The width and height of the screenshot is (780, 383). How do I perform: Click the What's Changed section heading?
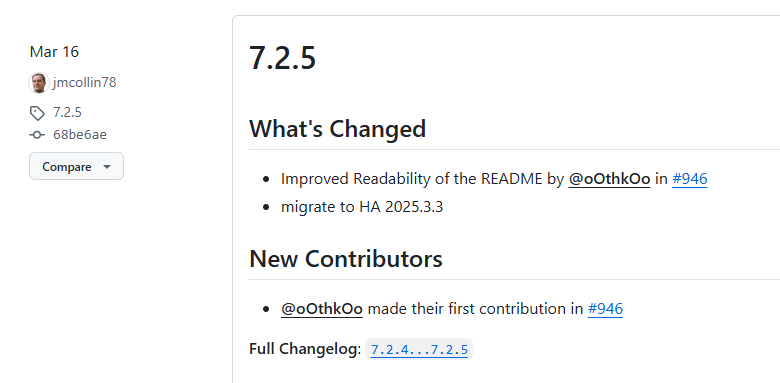[x=337, y=129]
